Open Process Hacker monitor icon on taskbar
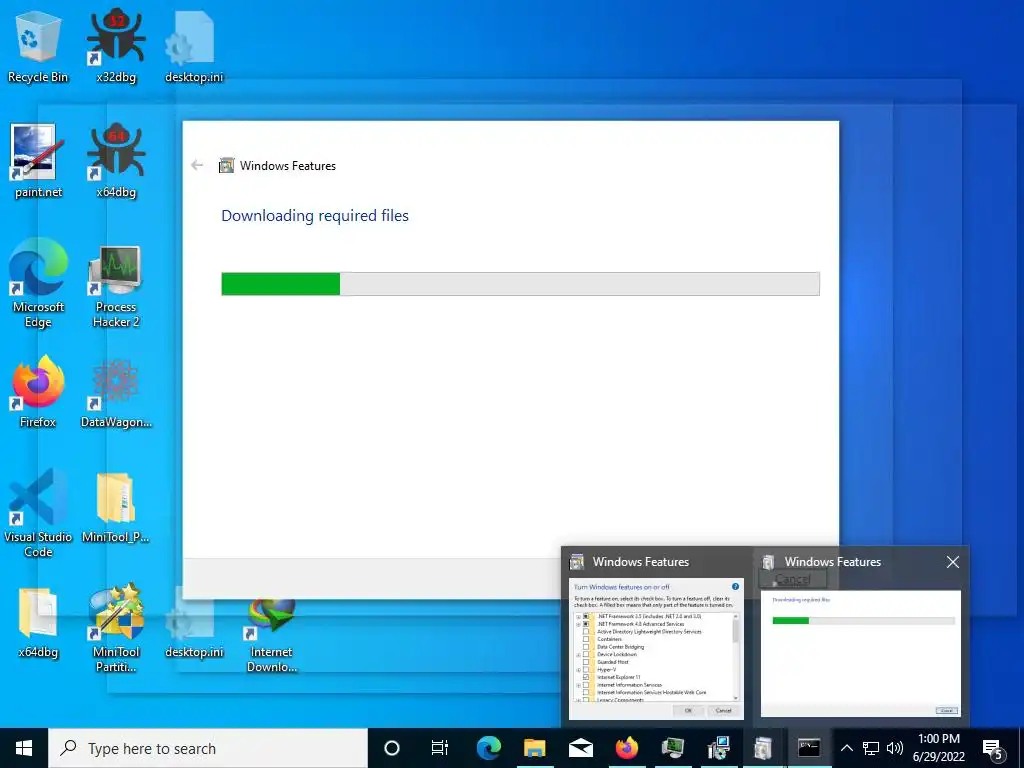Screen dimensions: 1024x768 click(x=672, y=748)
